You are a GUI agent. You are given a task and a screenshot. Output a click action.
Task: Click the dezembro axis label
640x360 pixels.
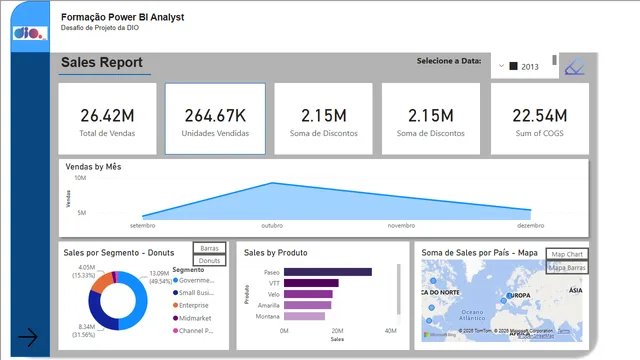531,225
